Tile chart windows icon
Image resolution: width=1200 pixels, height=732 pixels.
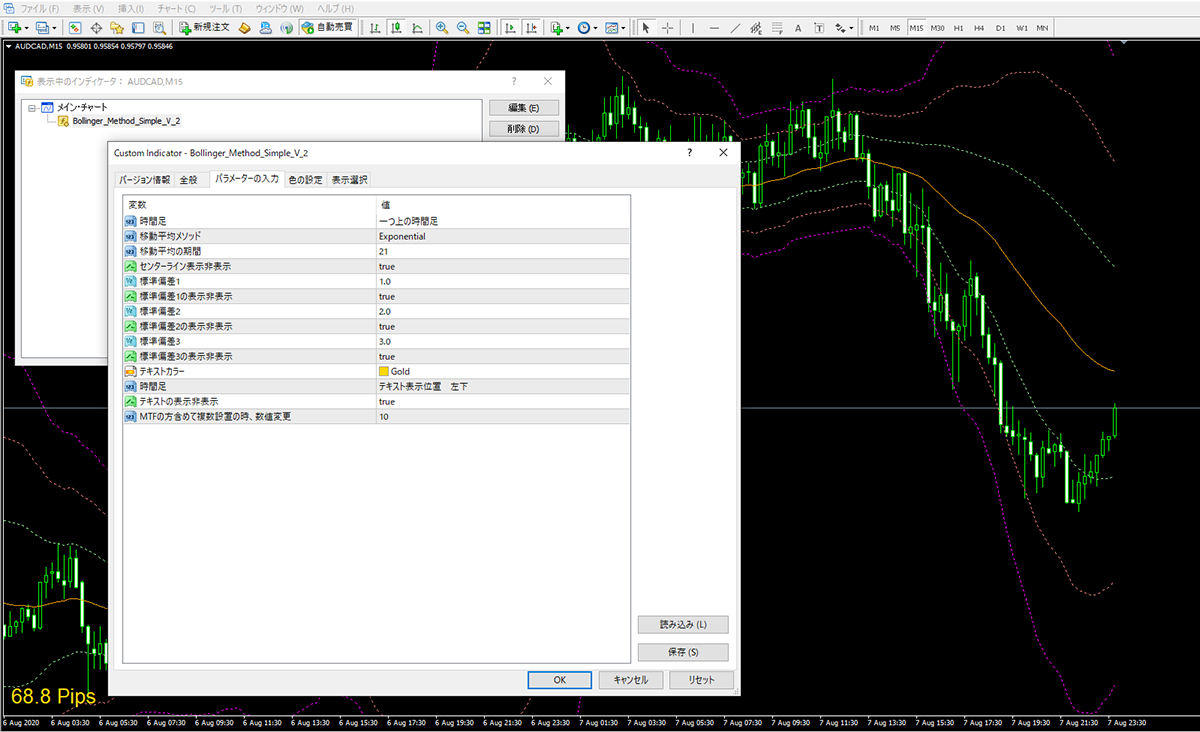tap(484, 27)
